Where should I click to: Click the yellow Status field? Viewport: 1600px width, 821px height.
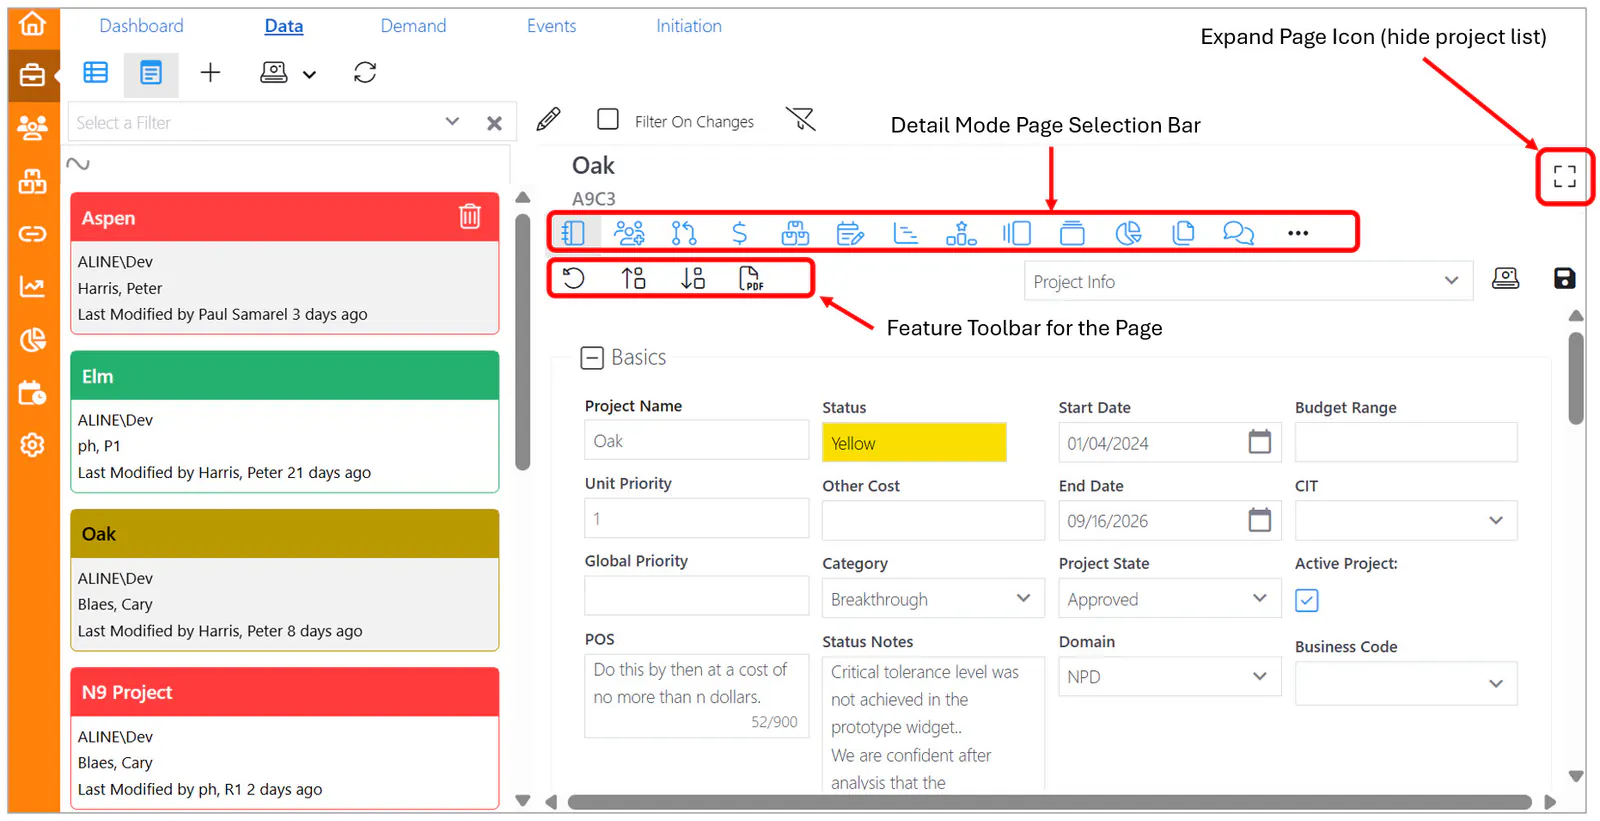(914, 442)
